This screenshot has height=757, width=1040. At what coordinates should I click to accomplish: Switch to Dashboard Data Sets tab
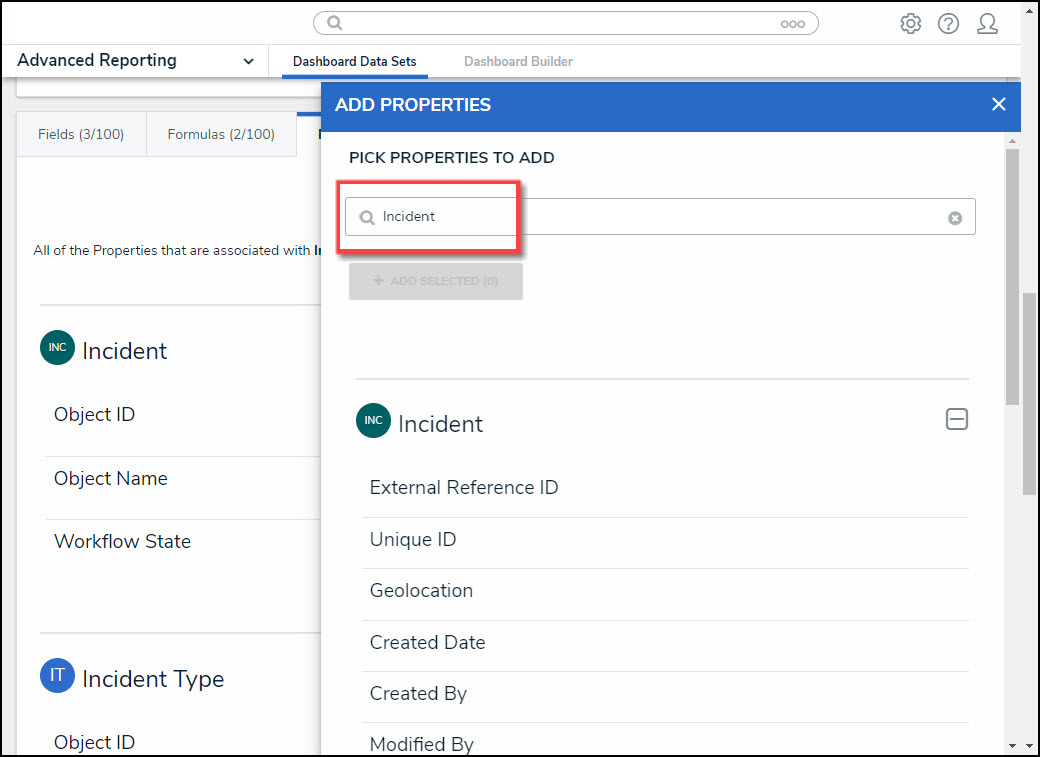tap(354, 62)
